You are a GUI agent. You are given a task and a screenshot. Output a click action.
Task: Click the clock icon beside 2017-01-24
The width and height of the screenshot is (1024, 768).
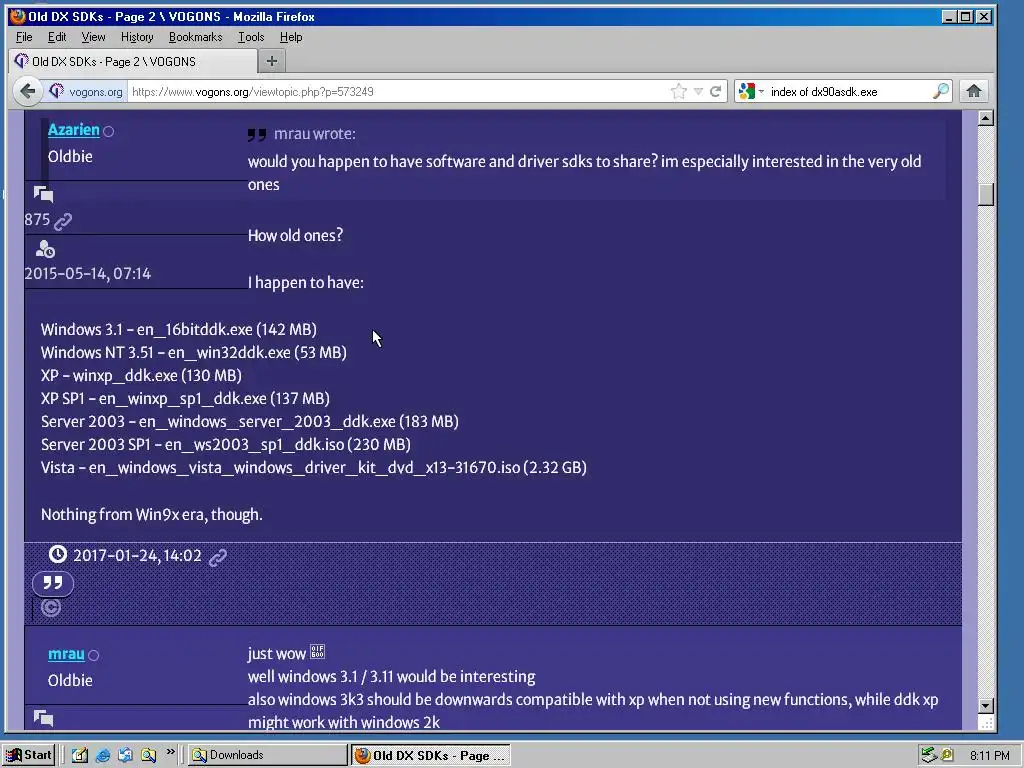tap(57, 554)
